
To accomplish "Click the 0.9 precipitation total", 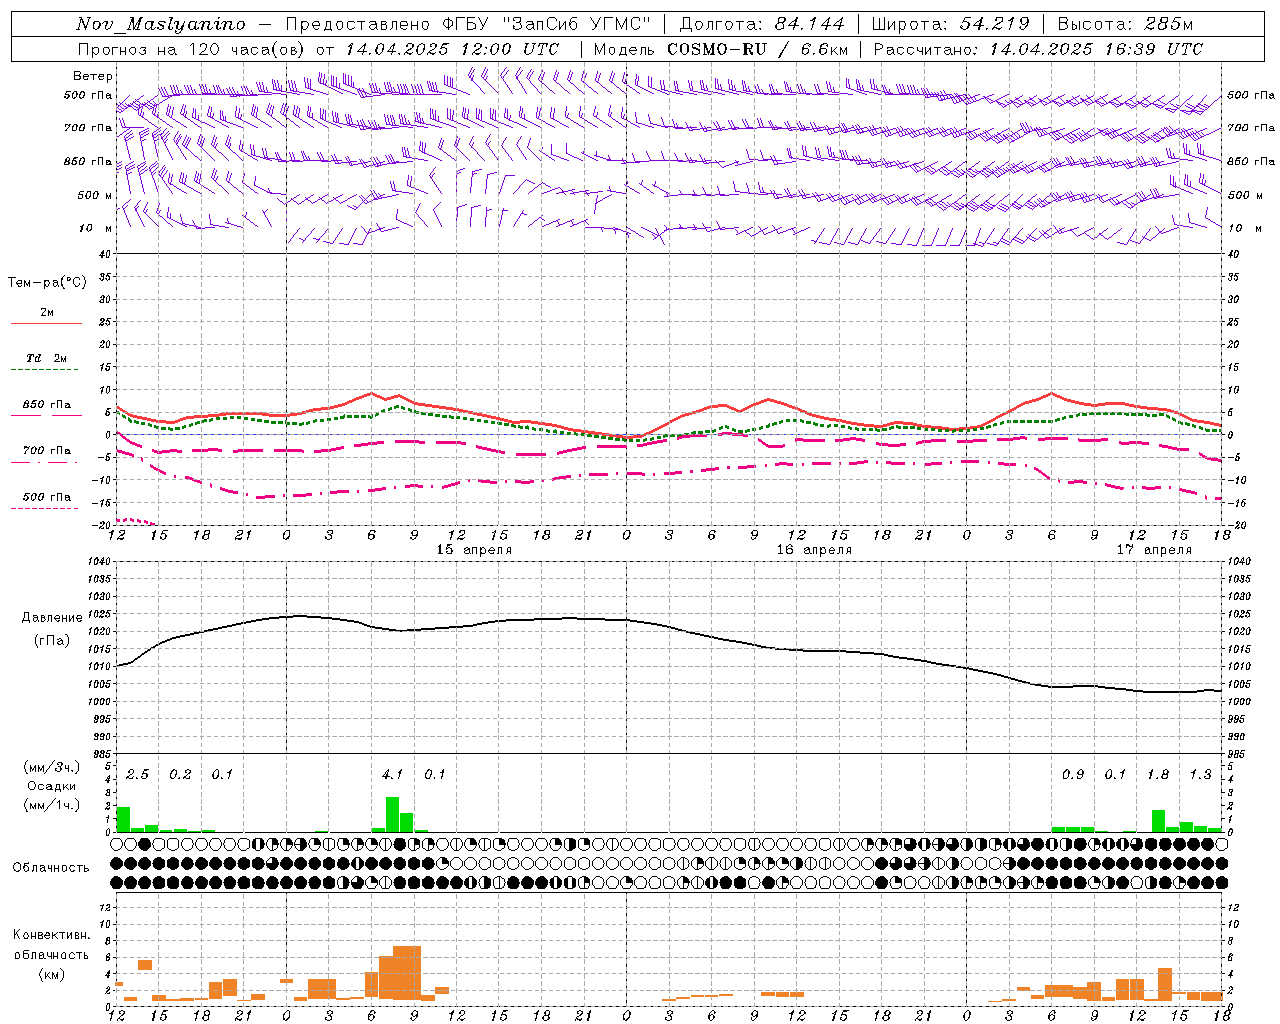I will click(x=1072, y=775).
